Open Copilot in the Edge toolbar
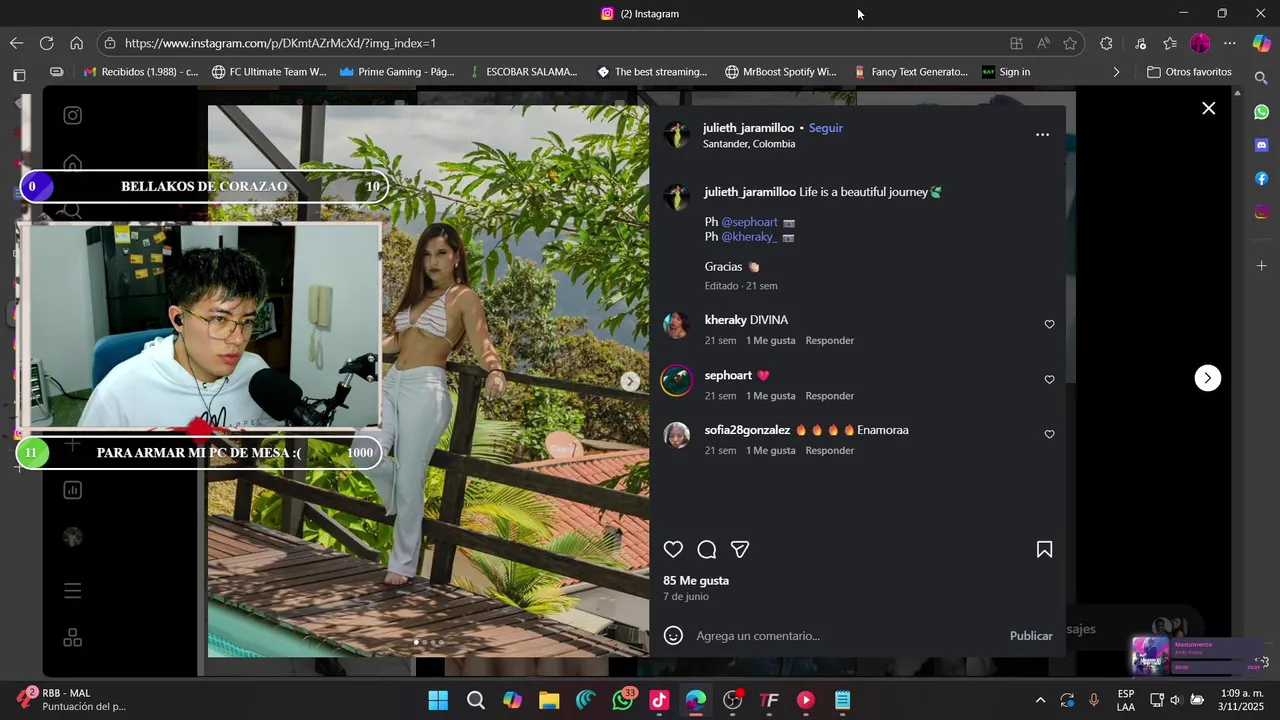Screen dimensions: 1280x720 (x=1261, y=43)
